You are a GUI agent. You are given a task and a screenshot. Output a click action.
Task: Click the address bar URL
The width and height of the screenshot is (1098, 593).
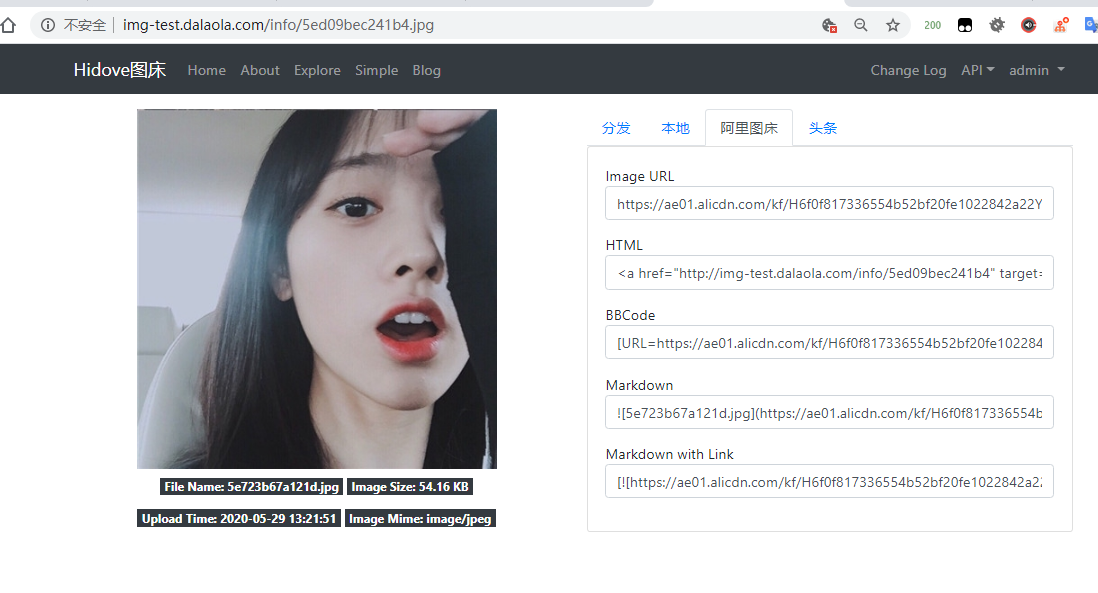click(278, 25)
